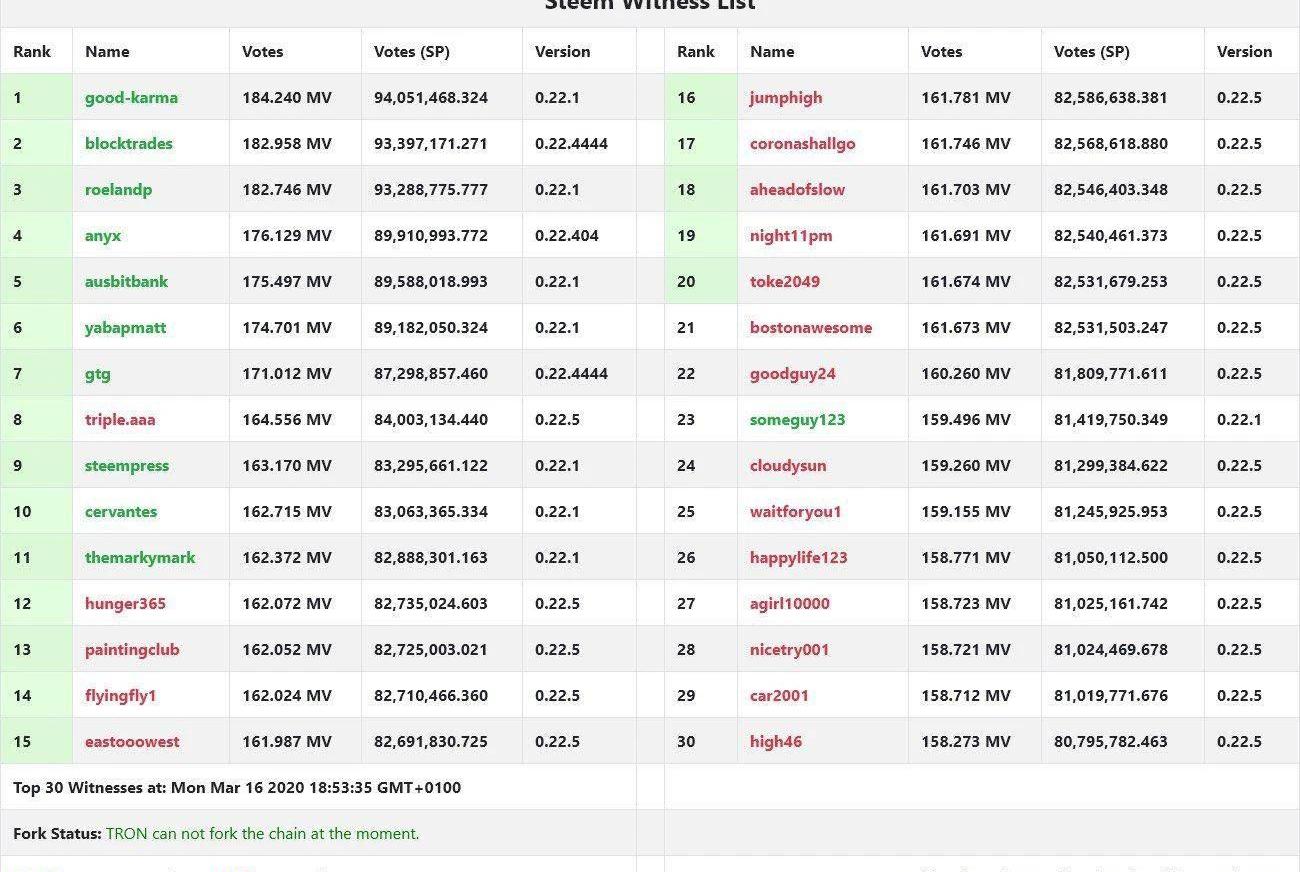Click rank 20 cell
Screen dimensions: 1300x872
click(x=701, y=282)
